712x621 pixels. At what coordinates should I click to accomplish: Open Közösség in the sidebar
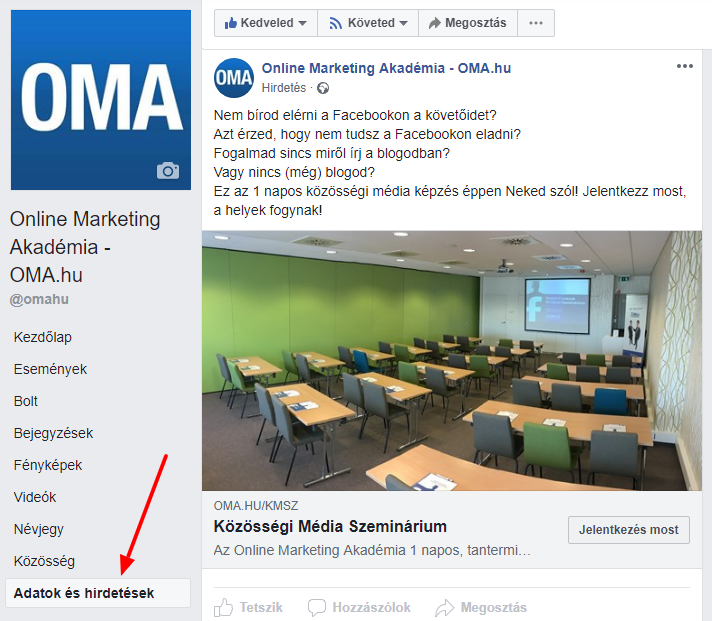44,561
